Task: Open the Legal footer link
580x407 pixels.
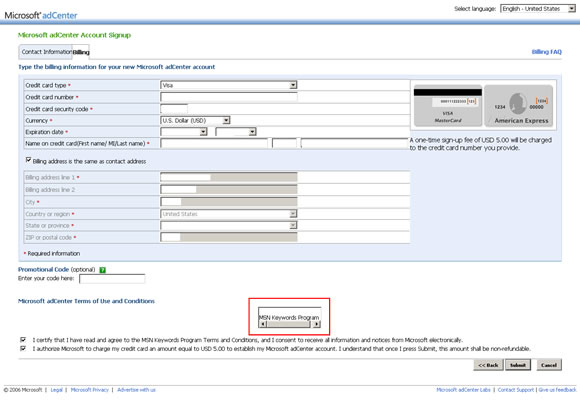Action: (57, 390)
